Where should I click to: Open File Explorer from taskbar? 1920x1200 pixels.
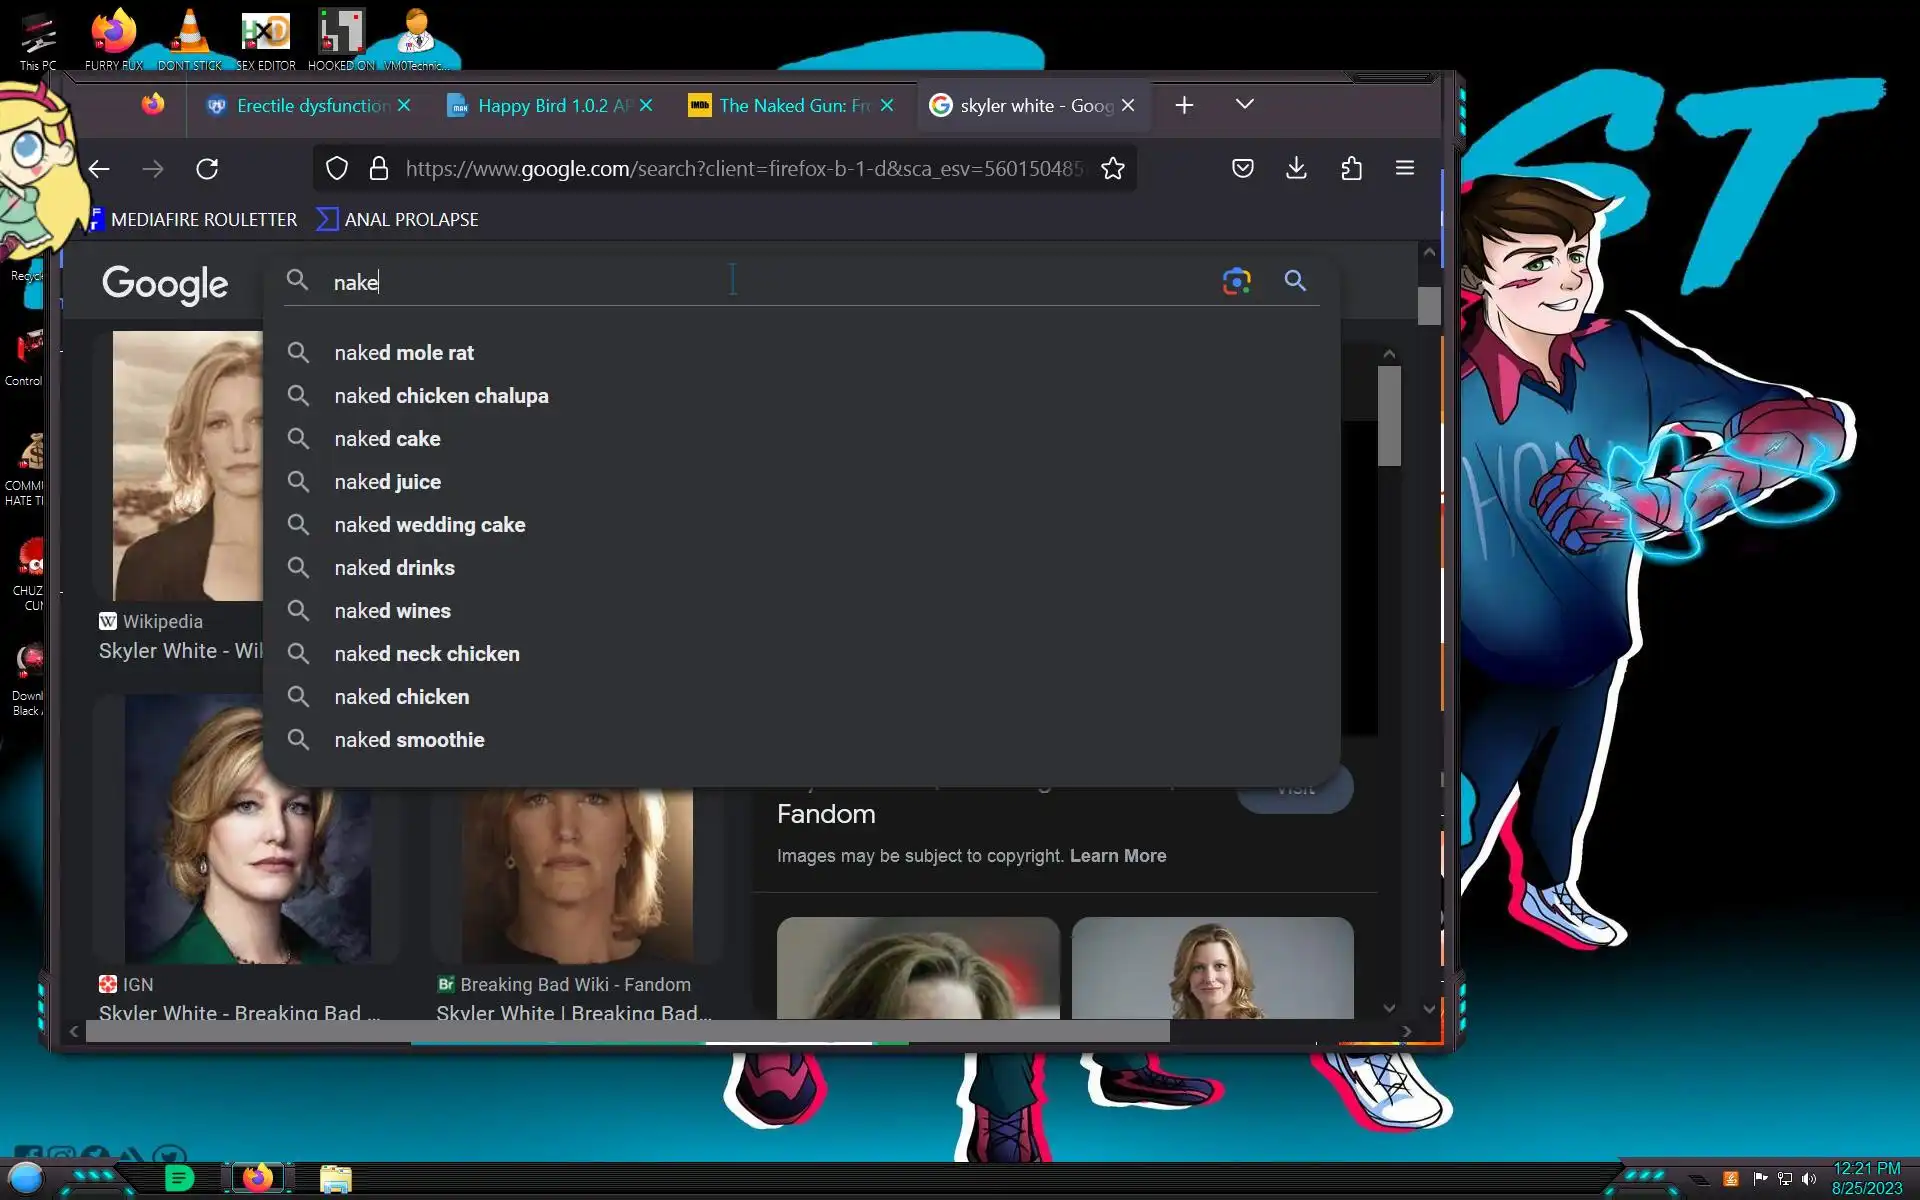(335, 1179)
